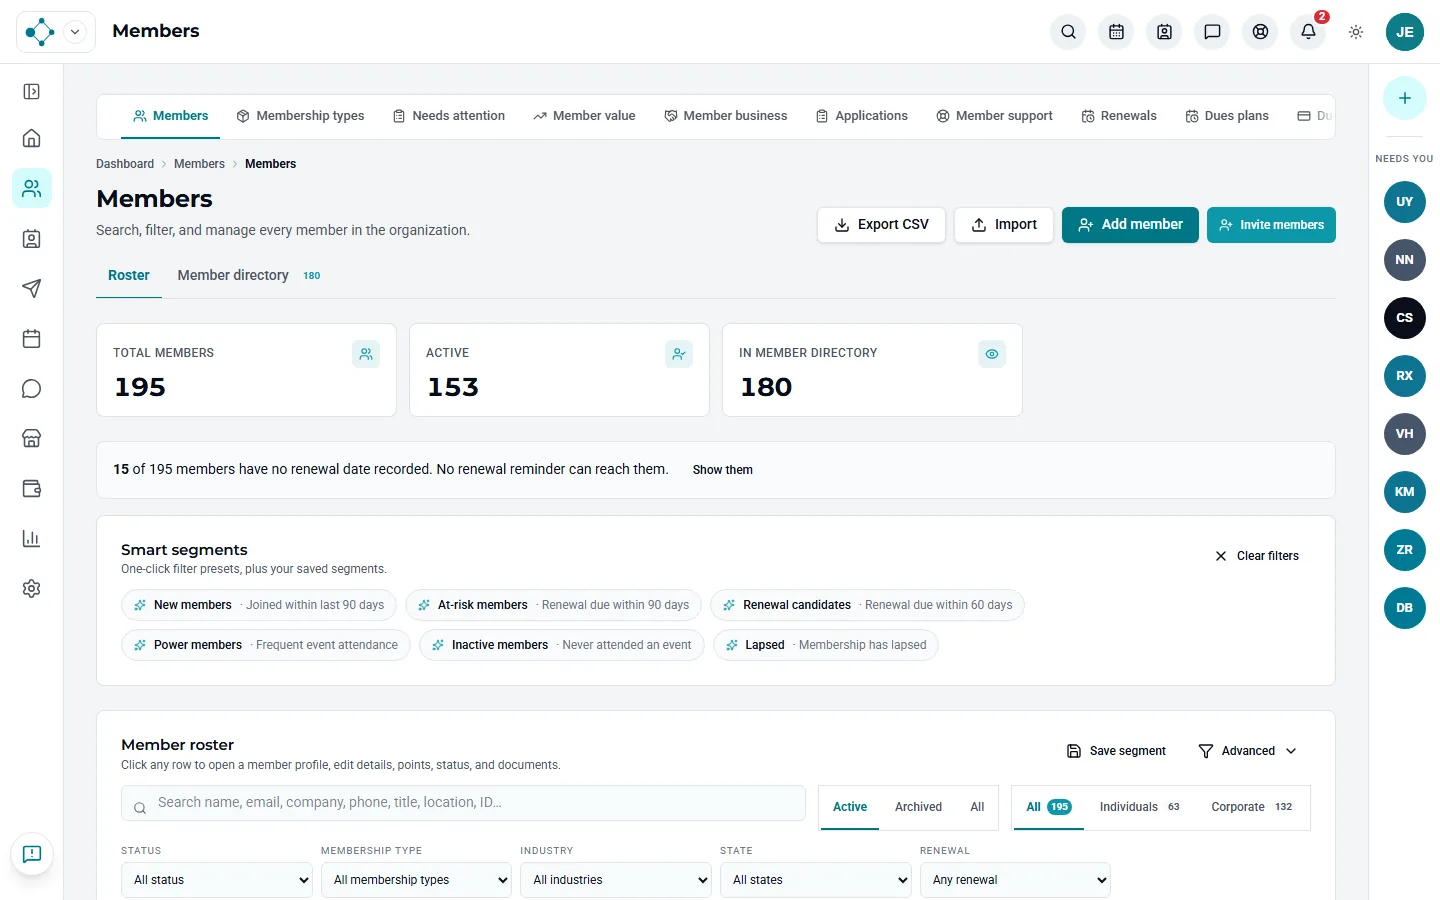
Task: Open the Renewal filter dropdown
Action: click(x=1015, y=880)
